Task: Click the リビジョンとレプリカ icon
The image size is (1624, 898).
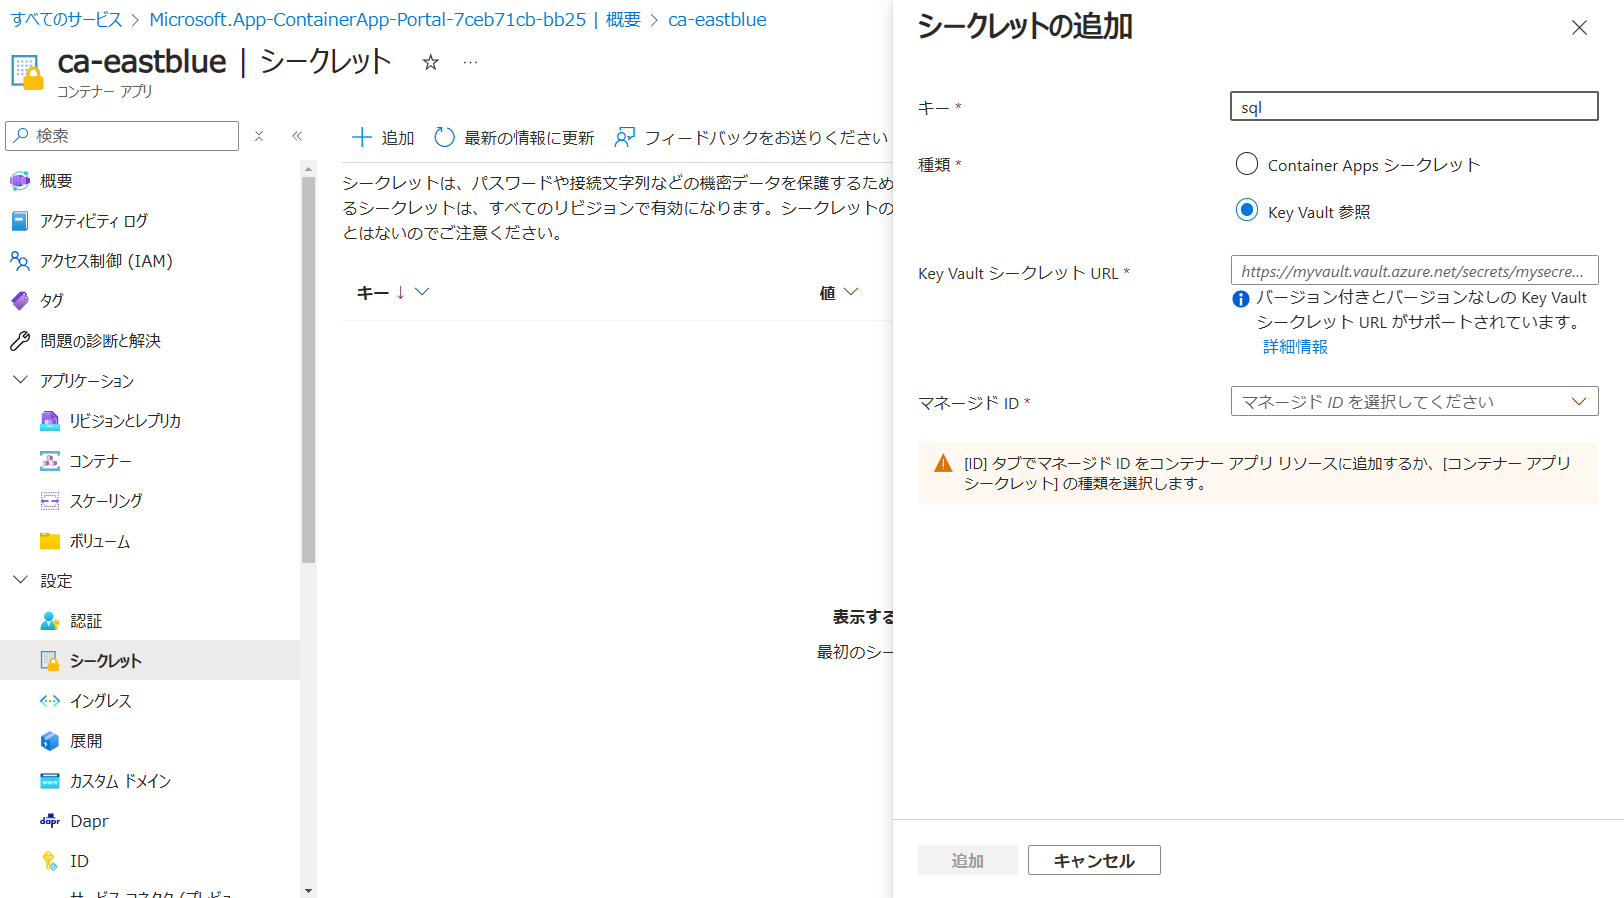Action: [x=50, y=421]
